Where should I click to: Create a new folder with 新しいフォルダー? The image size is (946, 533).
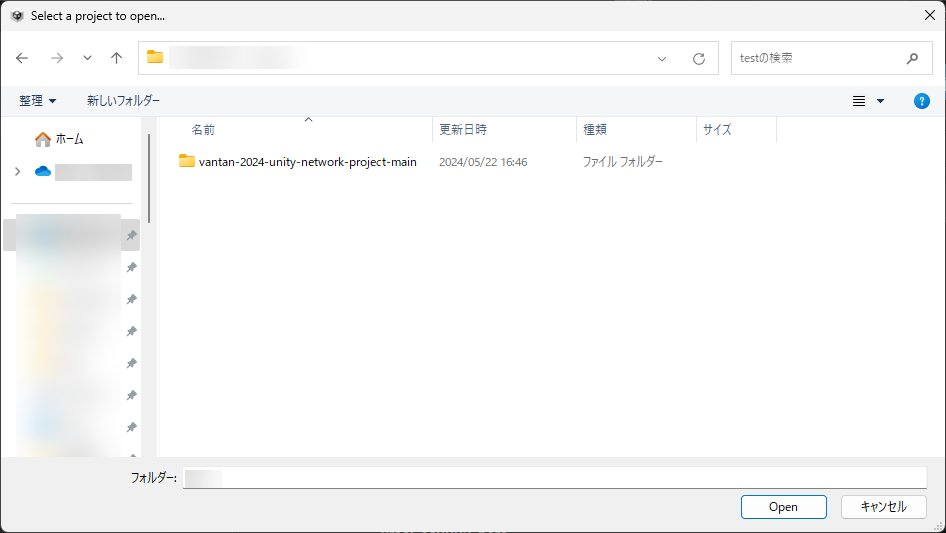[123, 101]
